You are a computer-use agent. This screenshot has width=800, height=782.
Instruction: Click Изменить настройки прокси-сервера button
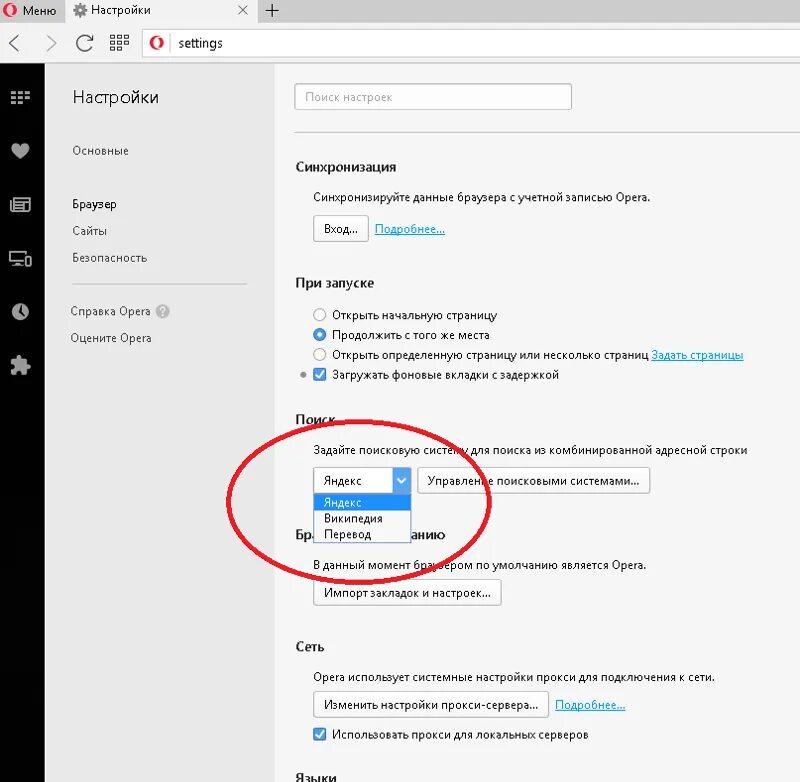[431, 704]
